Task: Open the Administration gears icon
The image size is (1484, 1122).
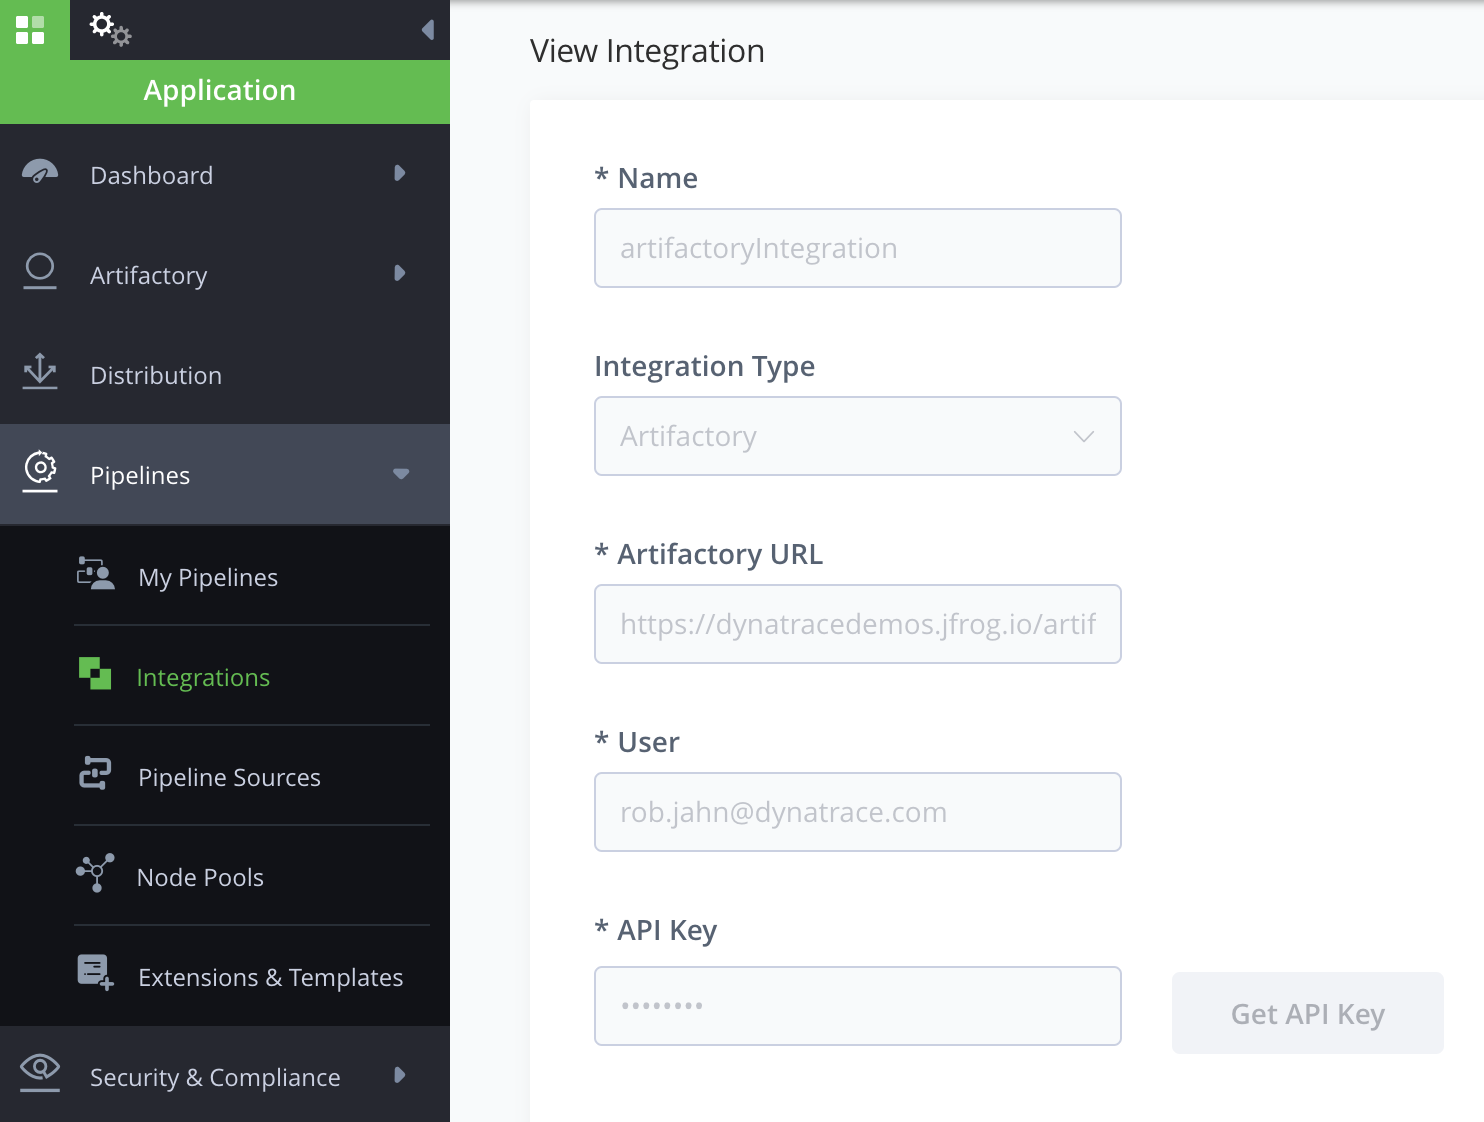Action: point(110,29)
